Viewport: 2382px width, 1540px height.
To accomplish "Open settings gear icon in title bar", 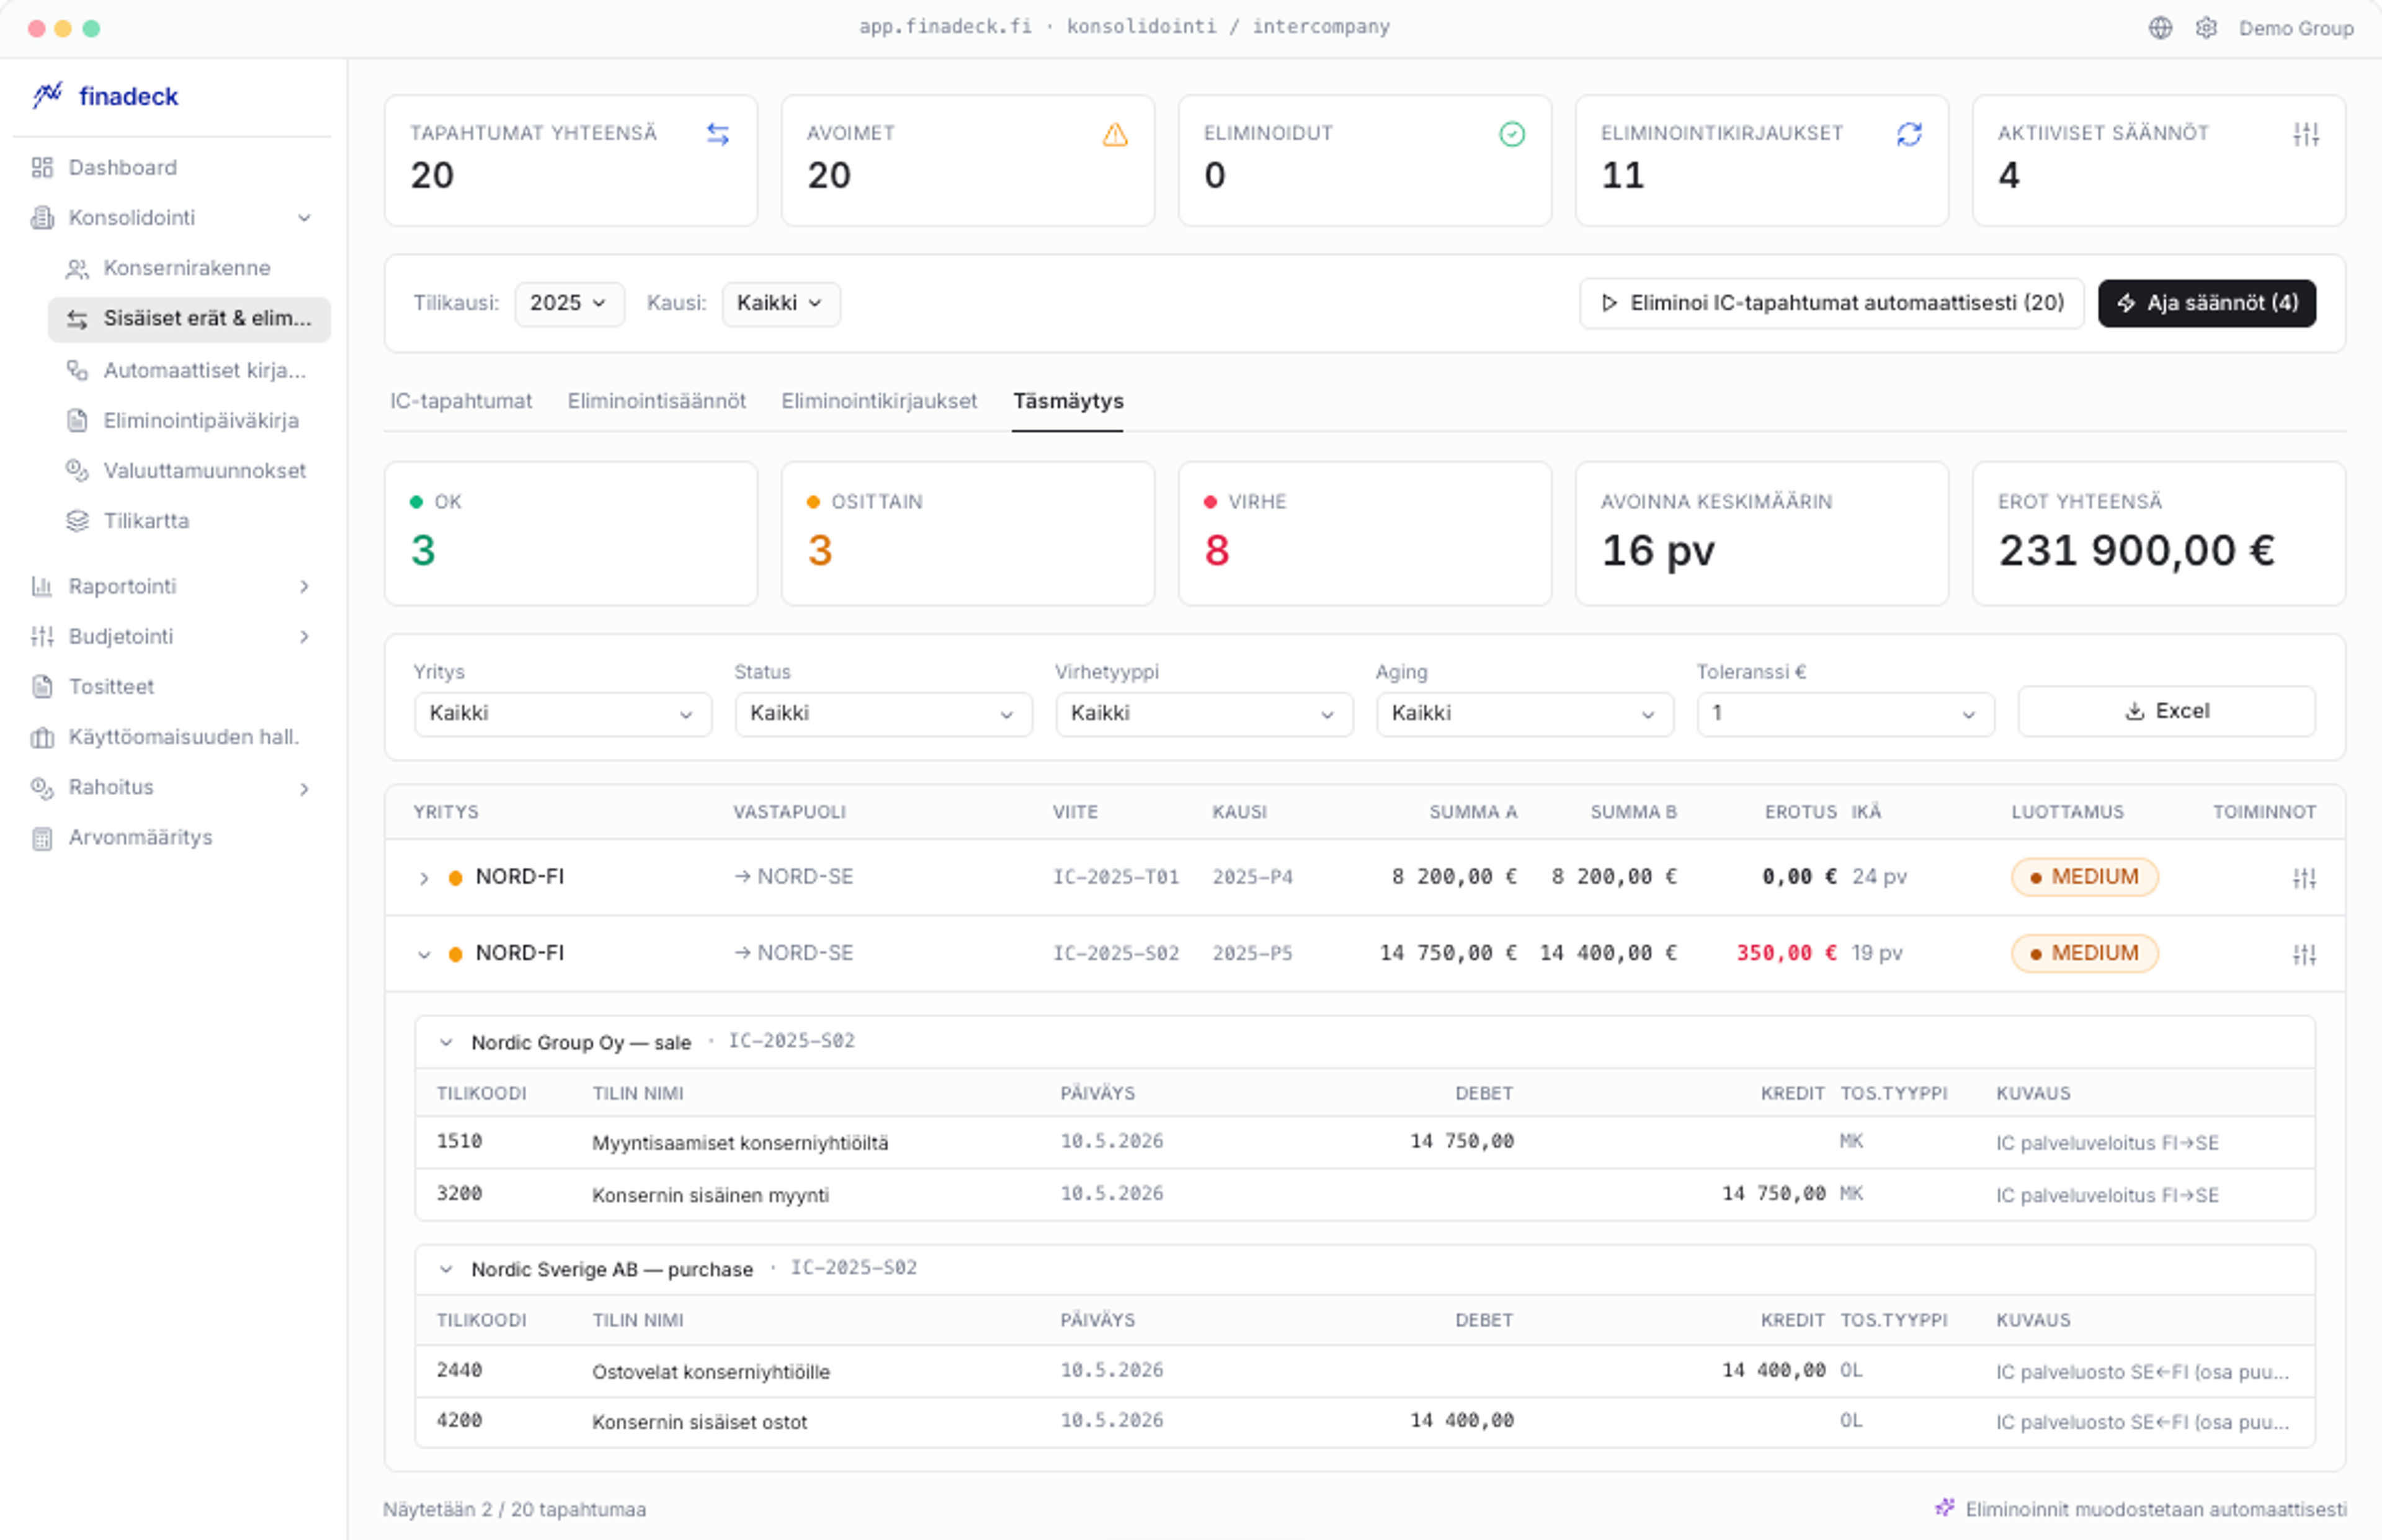I will point(2206,28).
